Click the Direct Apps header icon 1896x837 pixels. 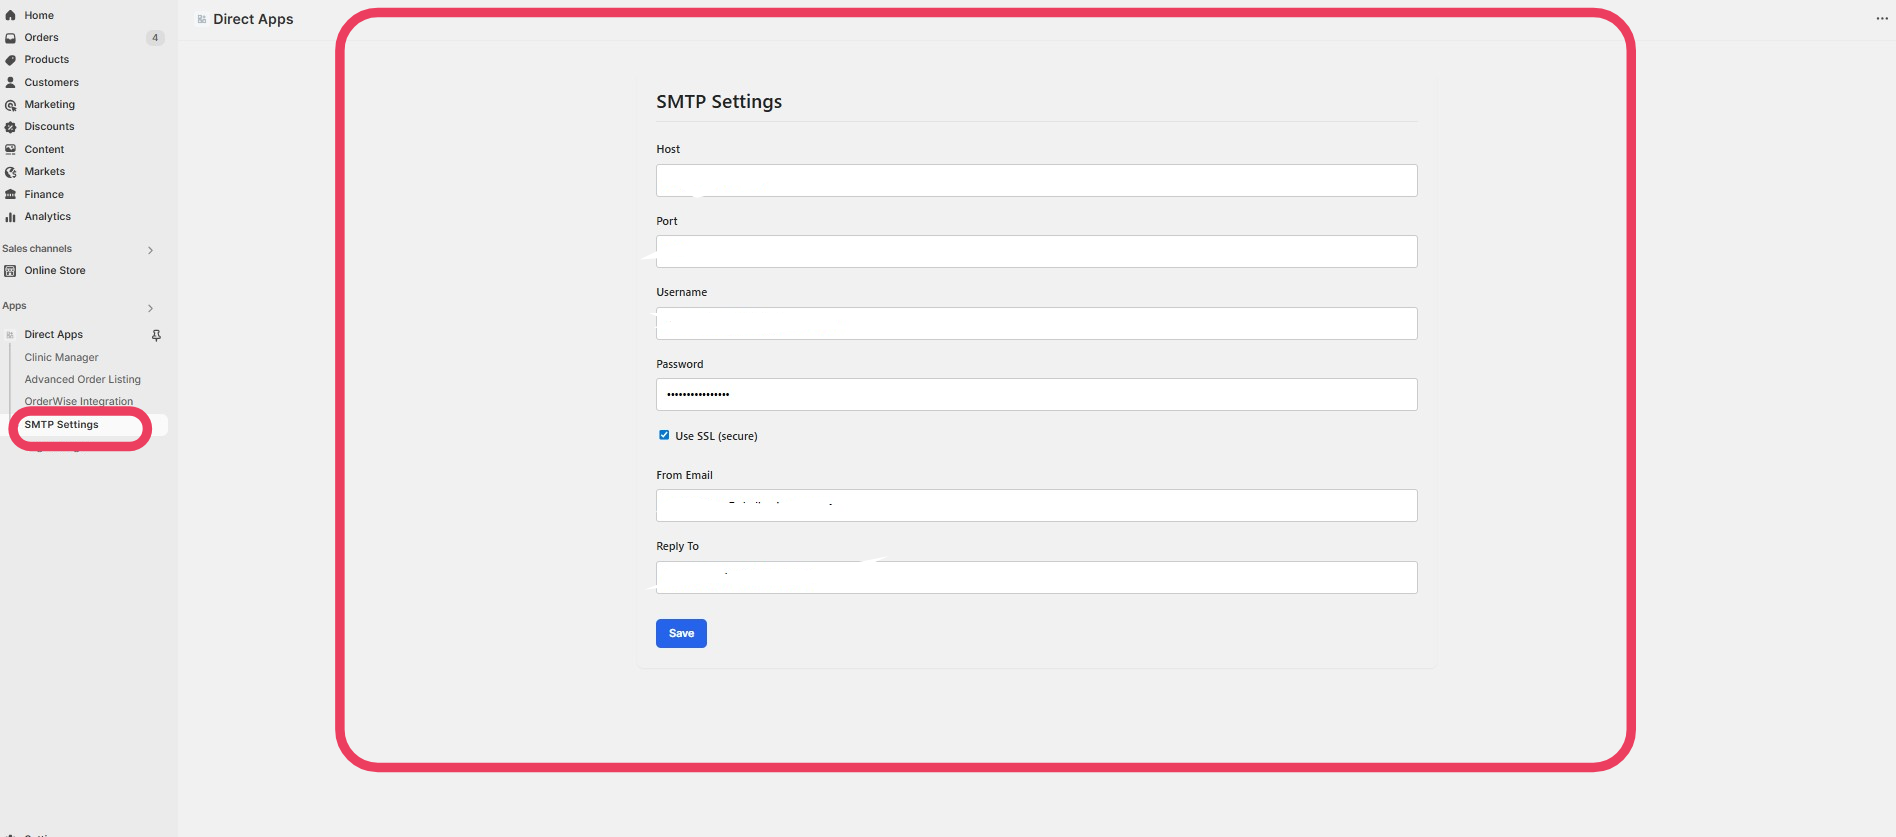(202, 19)
